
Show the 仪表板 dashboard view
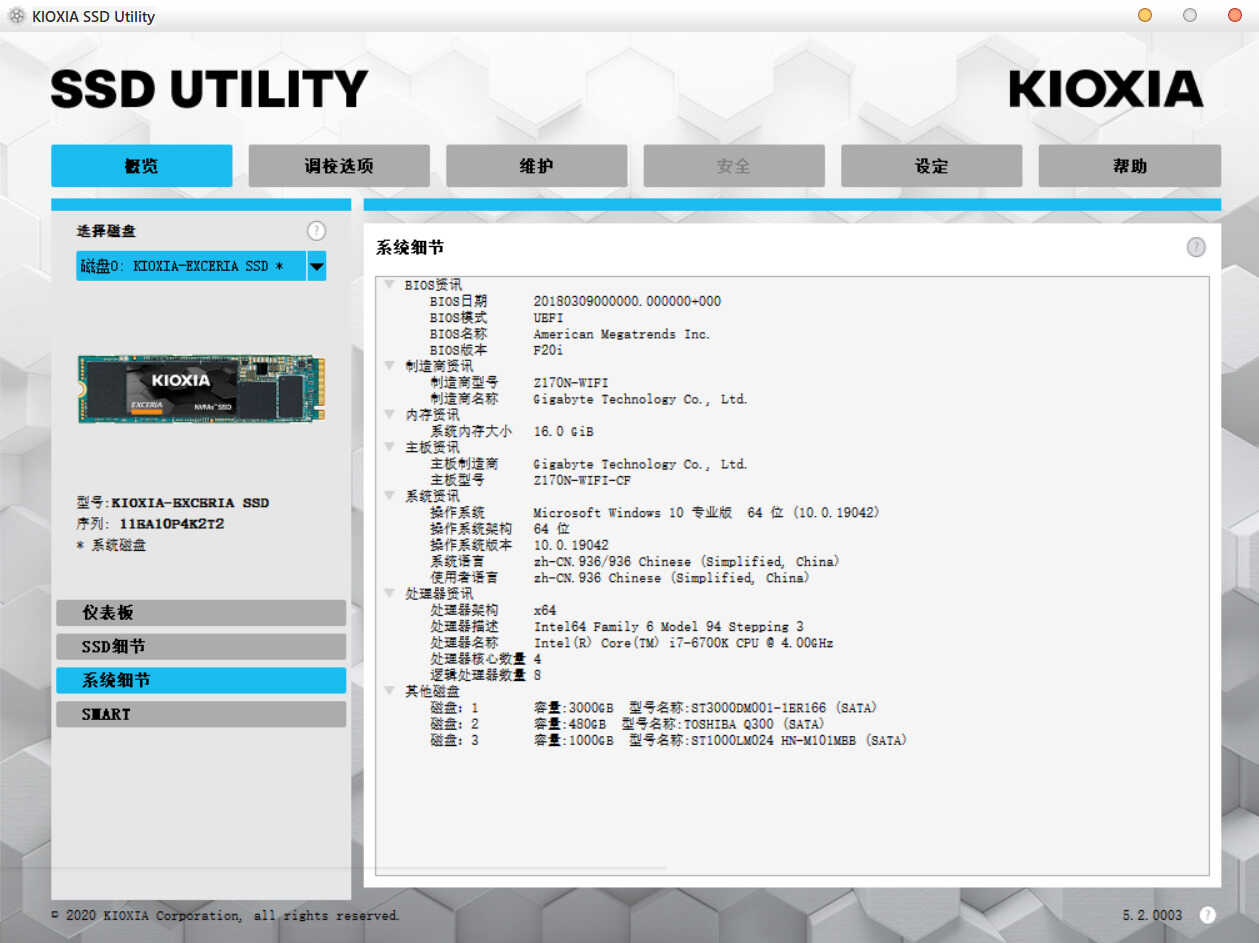pos(201,613)
